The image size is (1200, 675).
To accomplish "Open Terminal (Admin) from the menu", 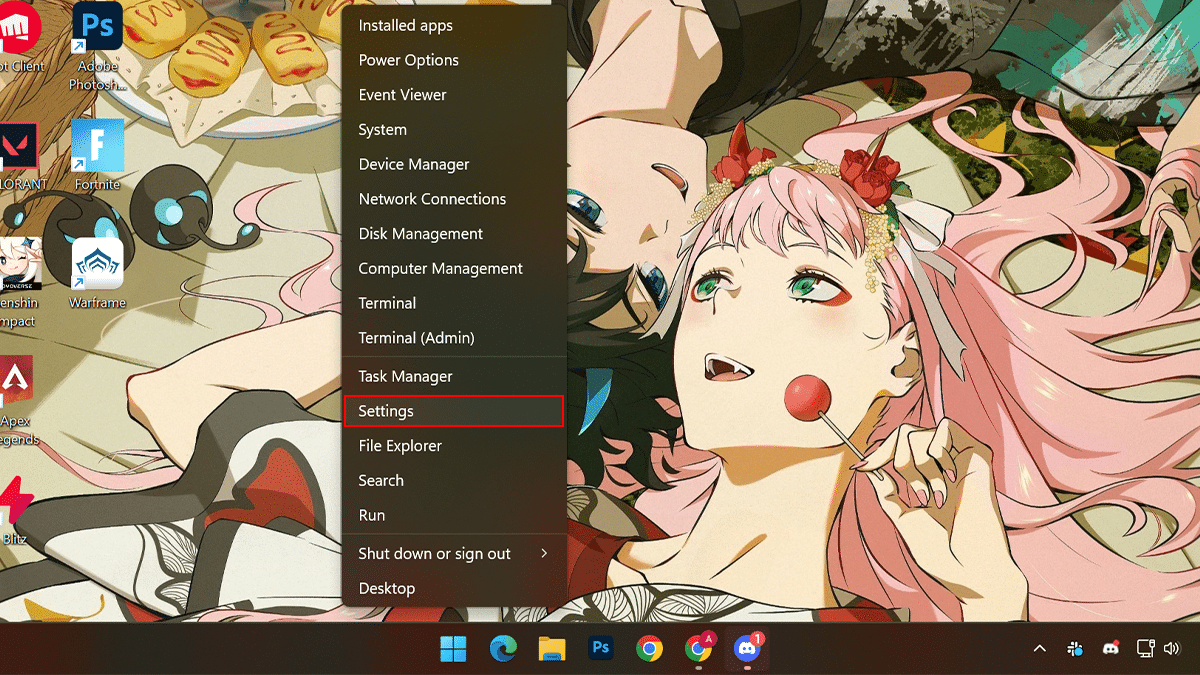I will pos(416,338).
